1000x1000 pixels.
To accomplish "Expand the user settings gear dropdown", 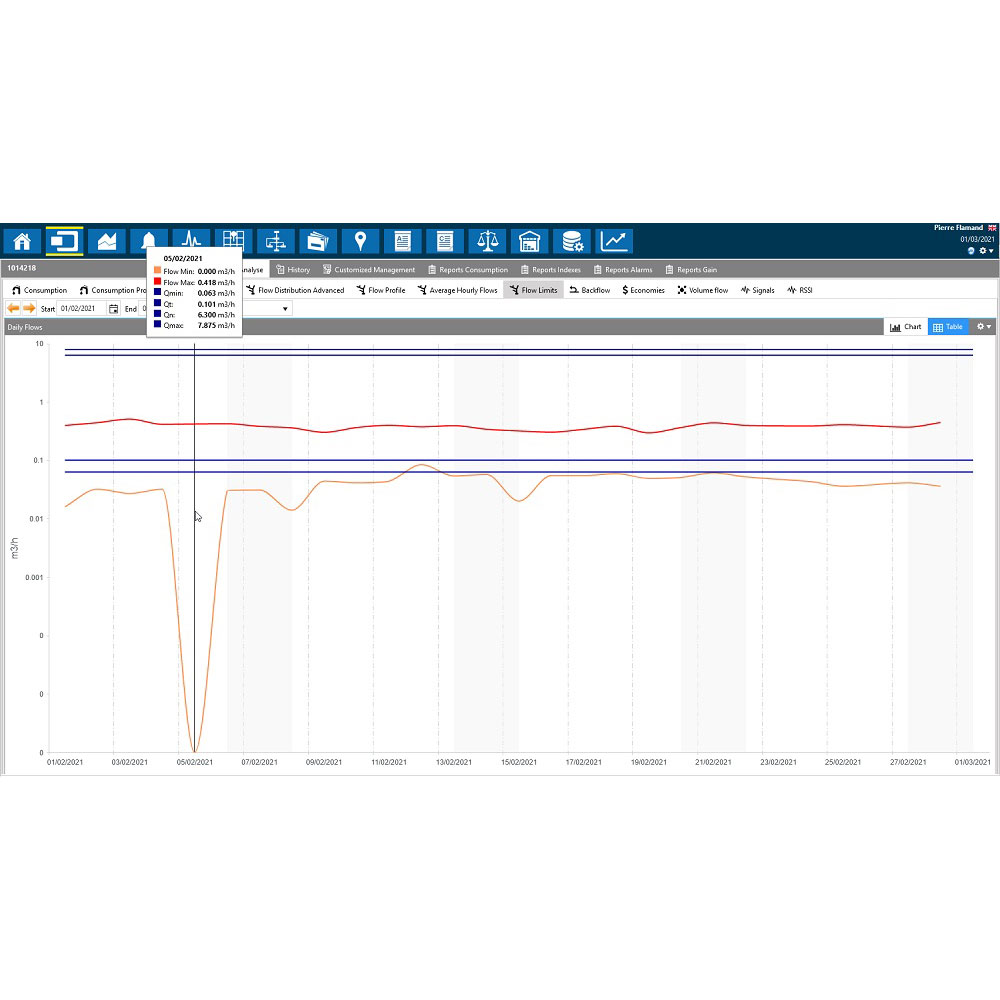I will [985, 251].
